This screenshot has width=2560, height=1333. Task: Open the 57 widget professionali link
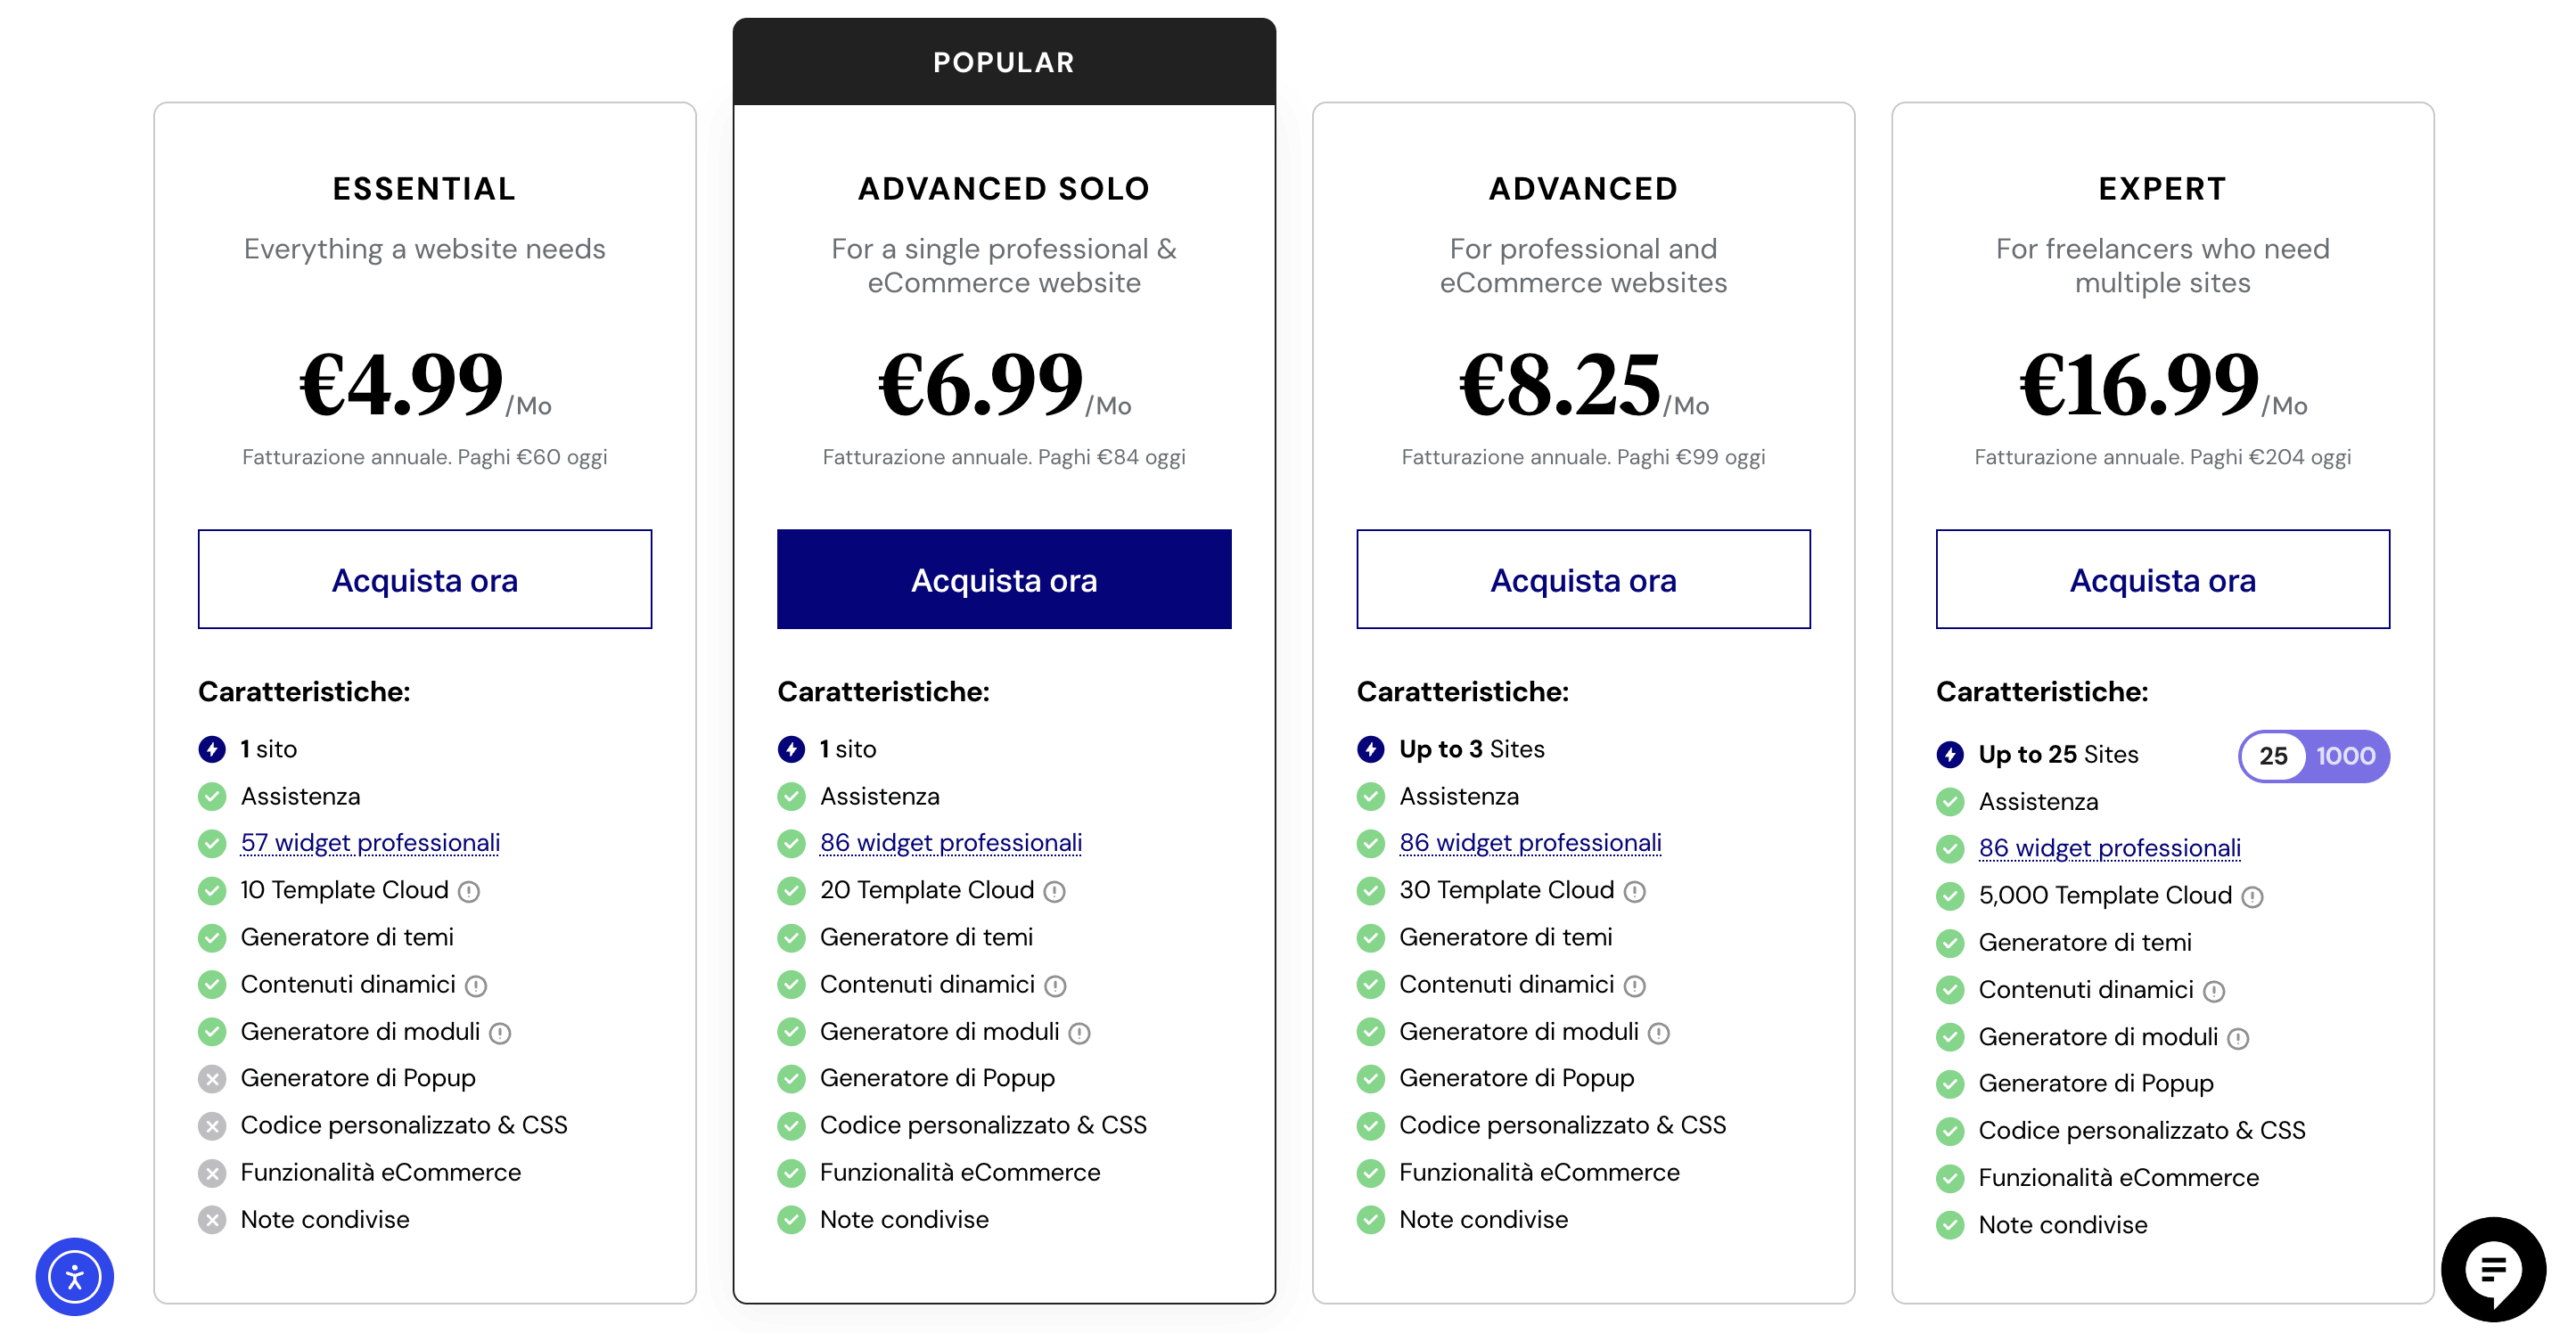[x=370, y=843]
